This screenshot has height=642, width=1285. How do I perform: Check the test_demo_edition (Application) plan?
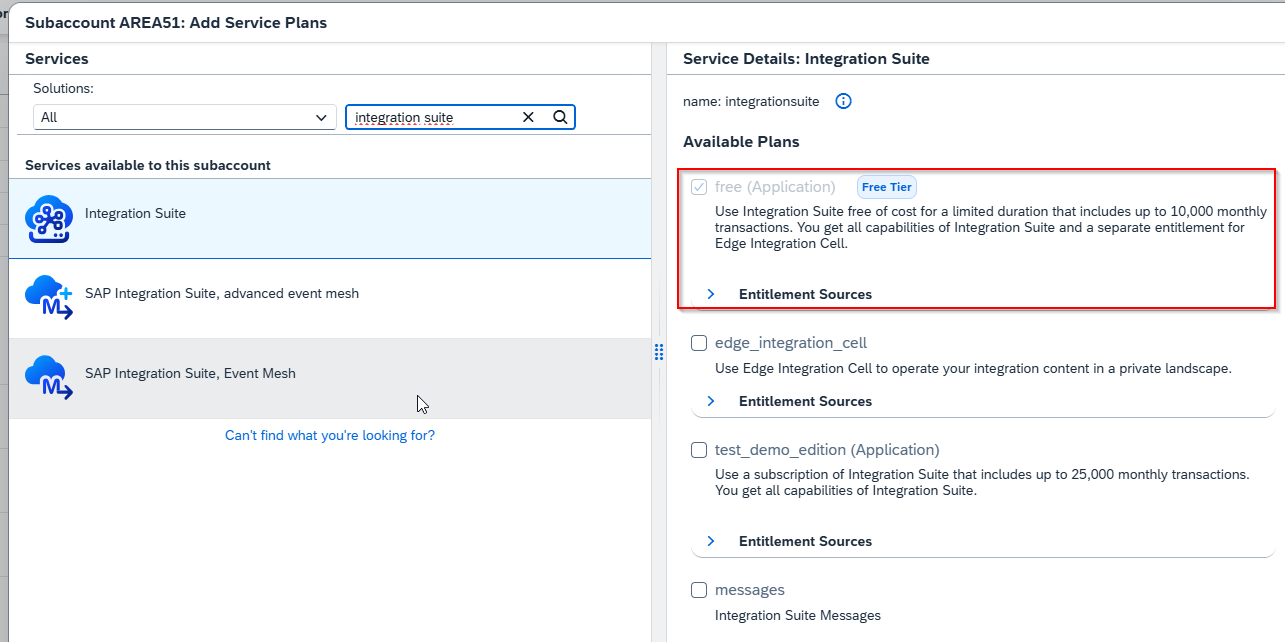pos(698,450)
